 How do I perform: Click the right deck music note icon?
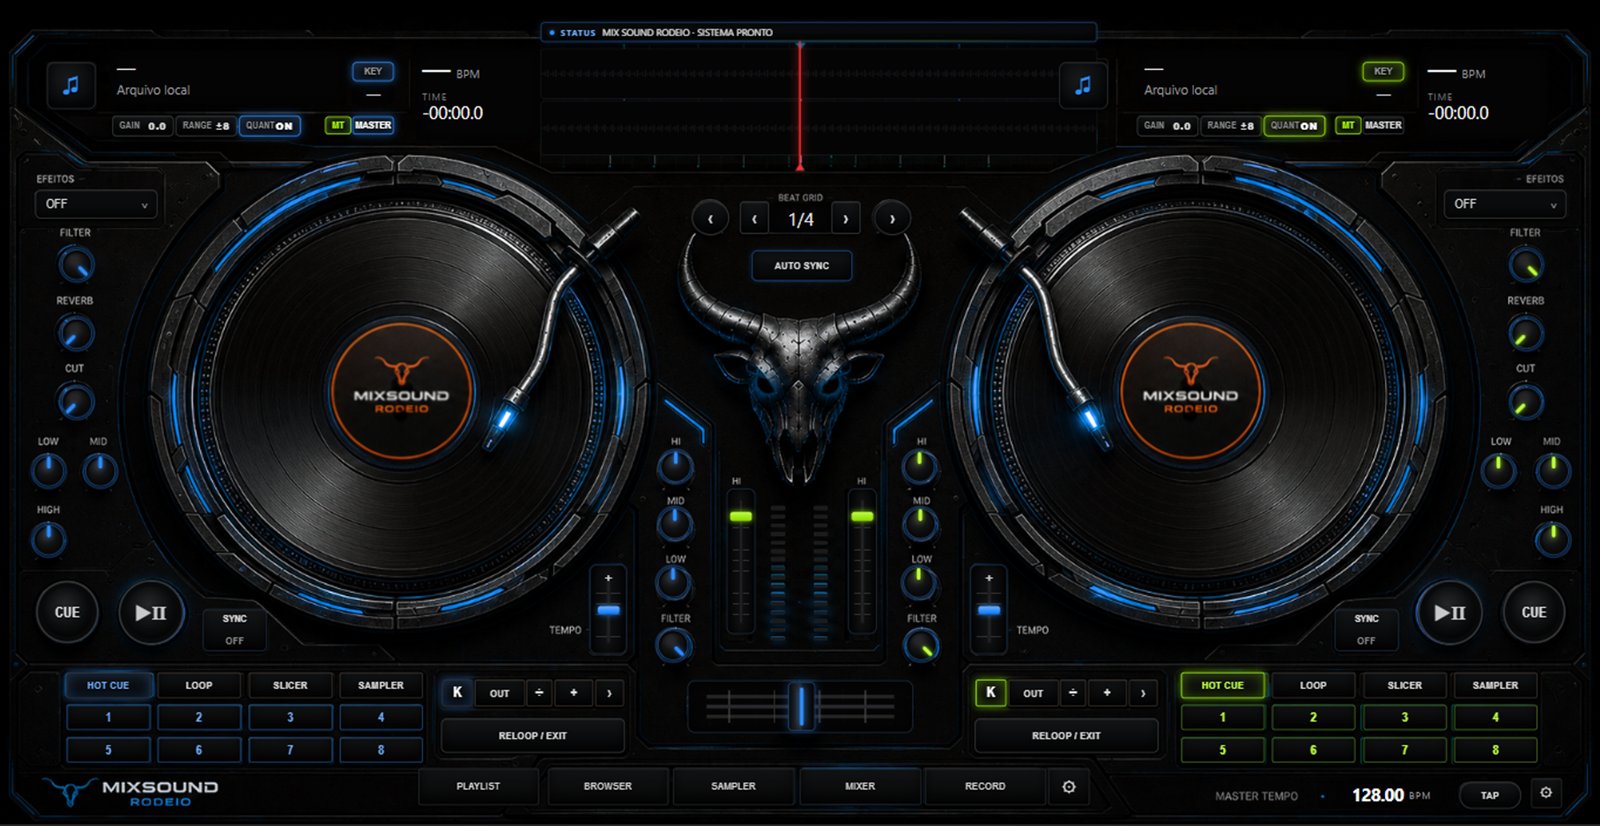pos(1083,86)
